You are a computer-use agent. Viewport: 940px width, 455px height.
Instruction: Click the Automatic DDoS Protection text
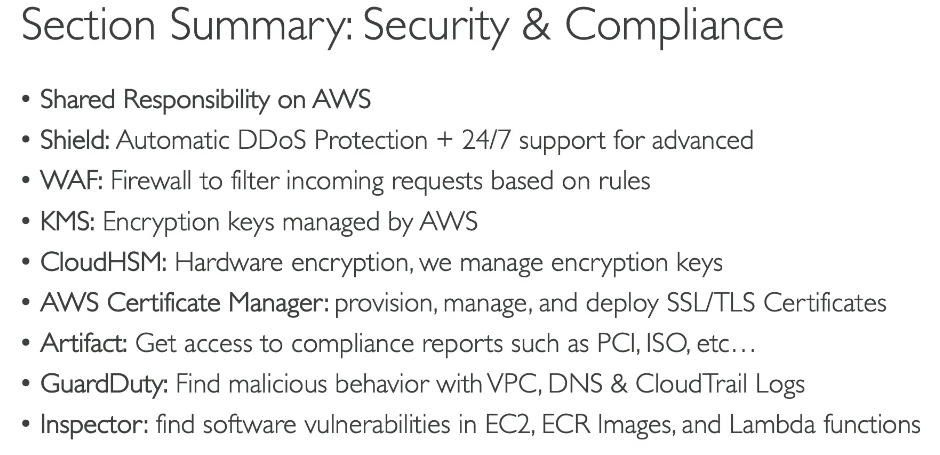tap(272, 140)
